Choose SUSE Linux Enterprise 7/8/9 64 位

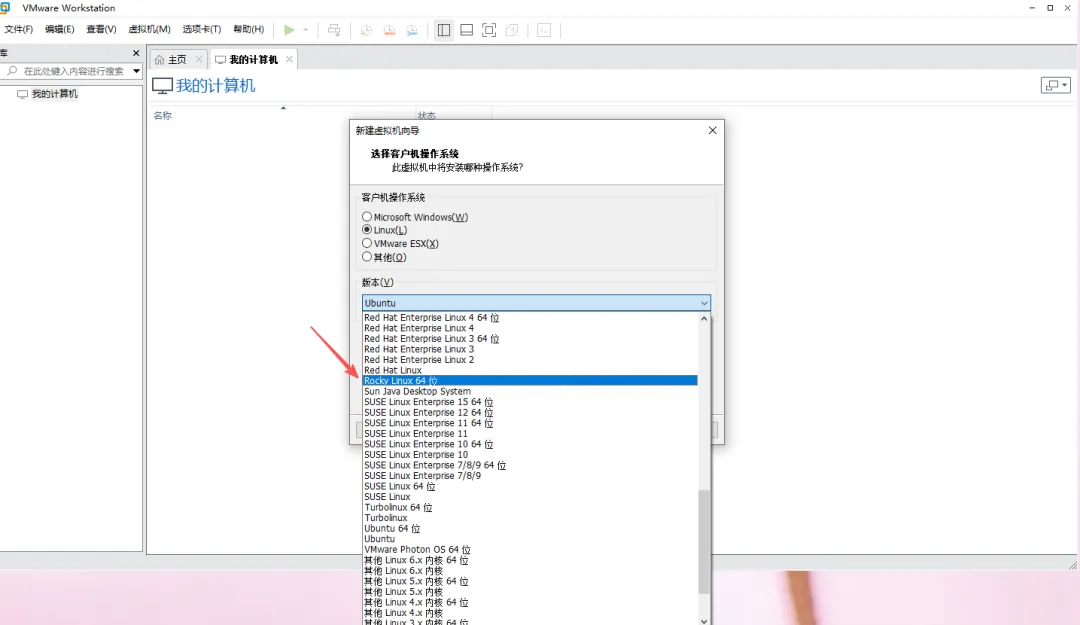pyautogui.click(x=530, y=465)
